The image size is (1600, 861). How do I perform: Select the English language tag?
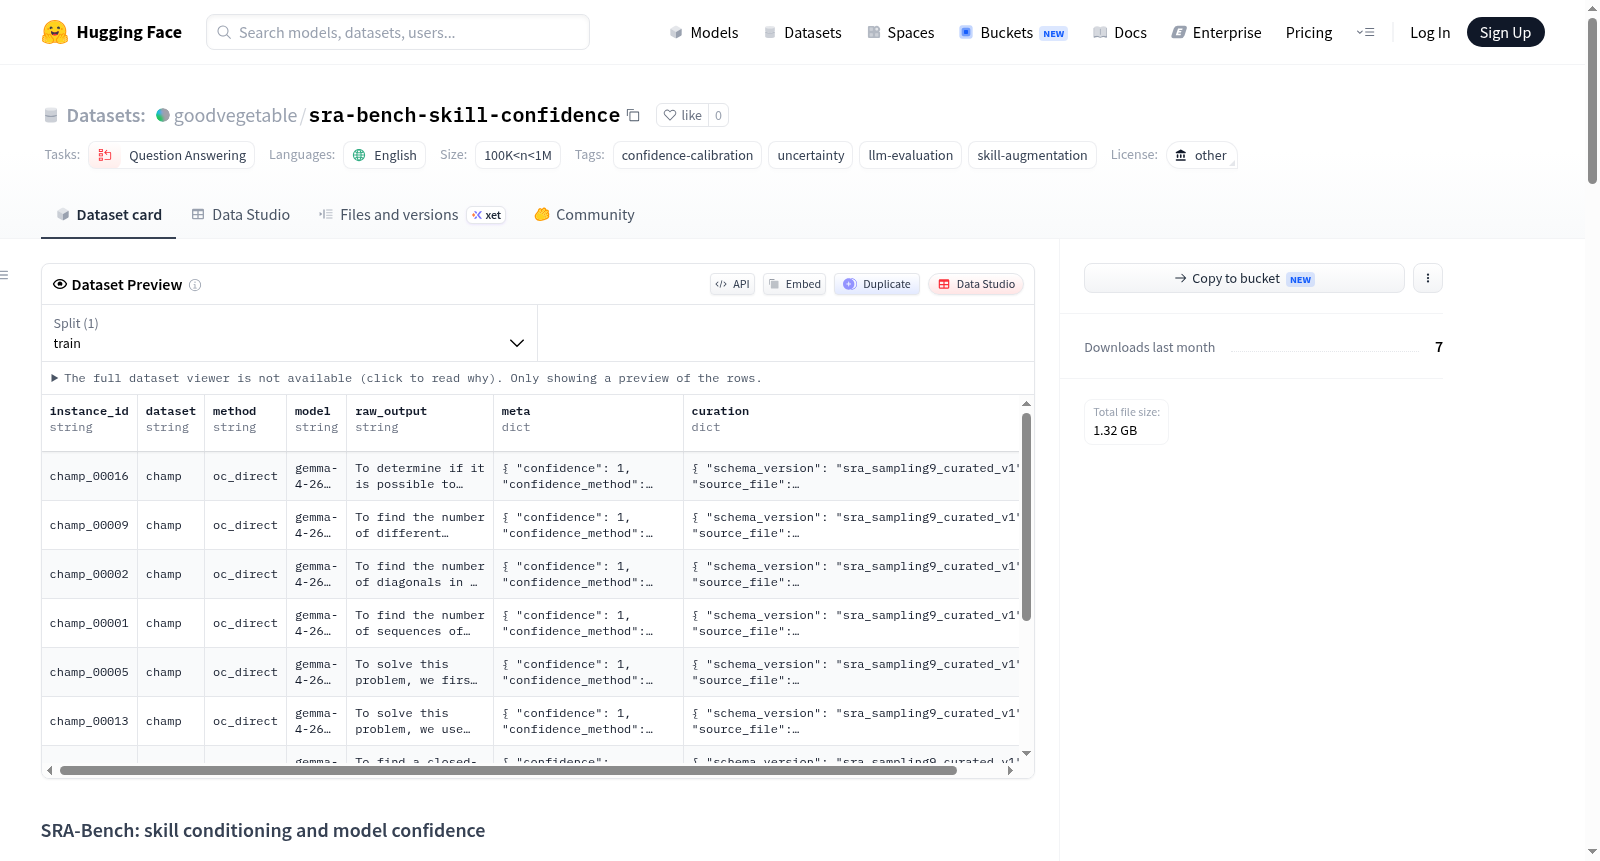click(x=385, y=155)
